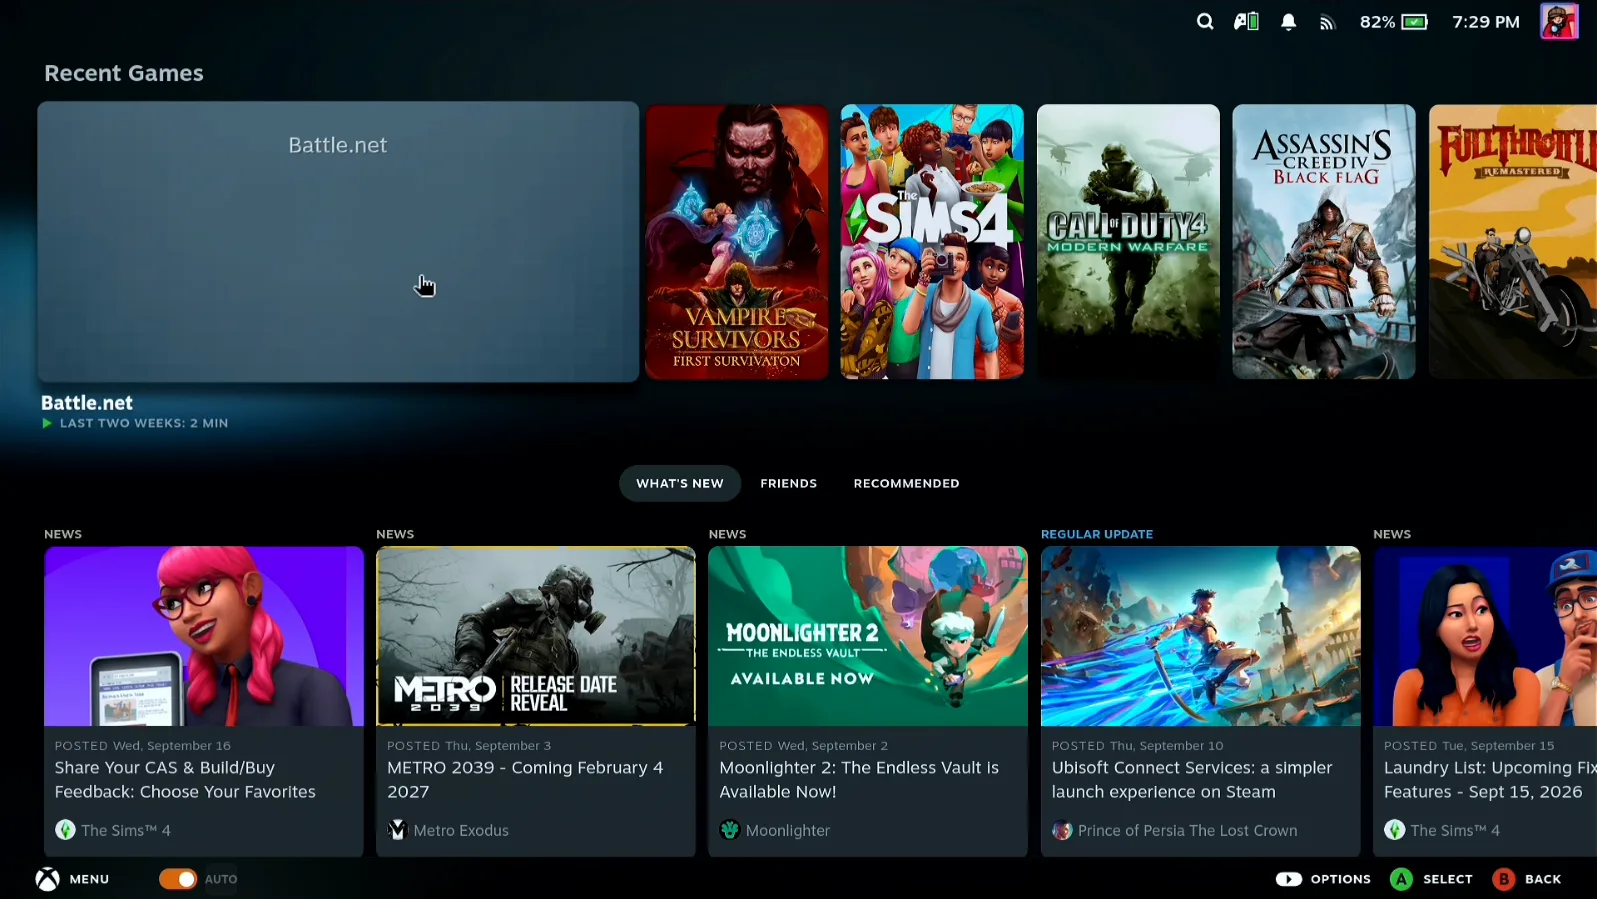Click the Recent Games heading
Viewport: 1597px width, 899px height.
(124, 73)
